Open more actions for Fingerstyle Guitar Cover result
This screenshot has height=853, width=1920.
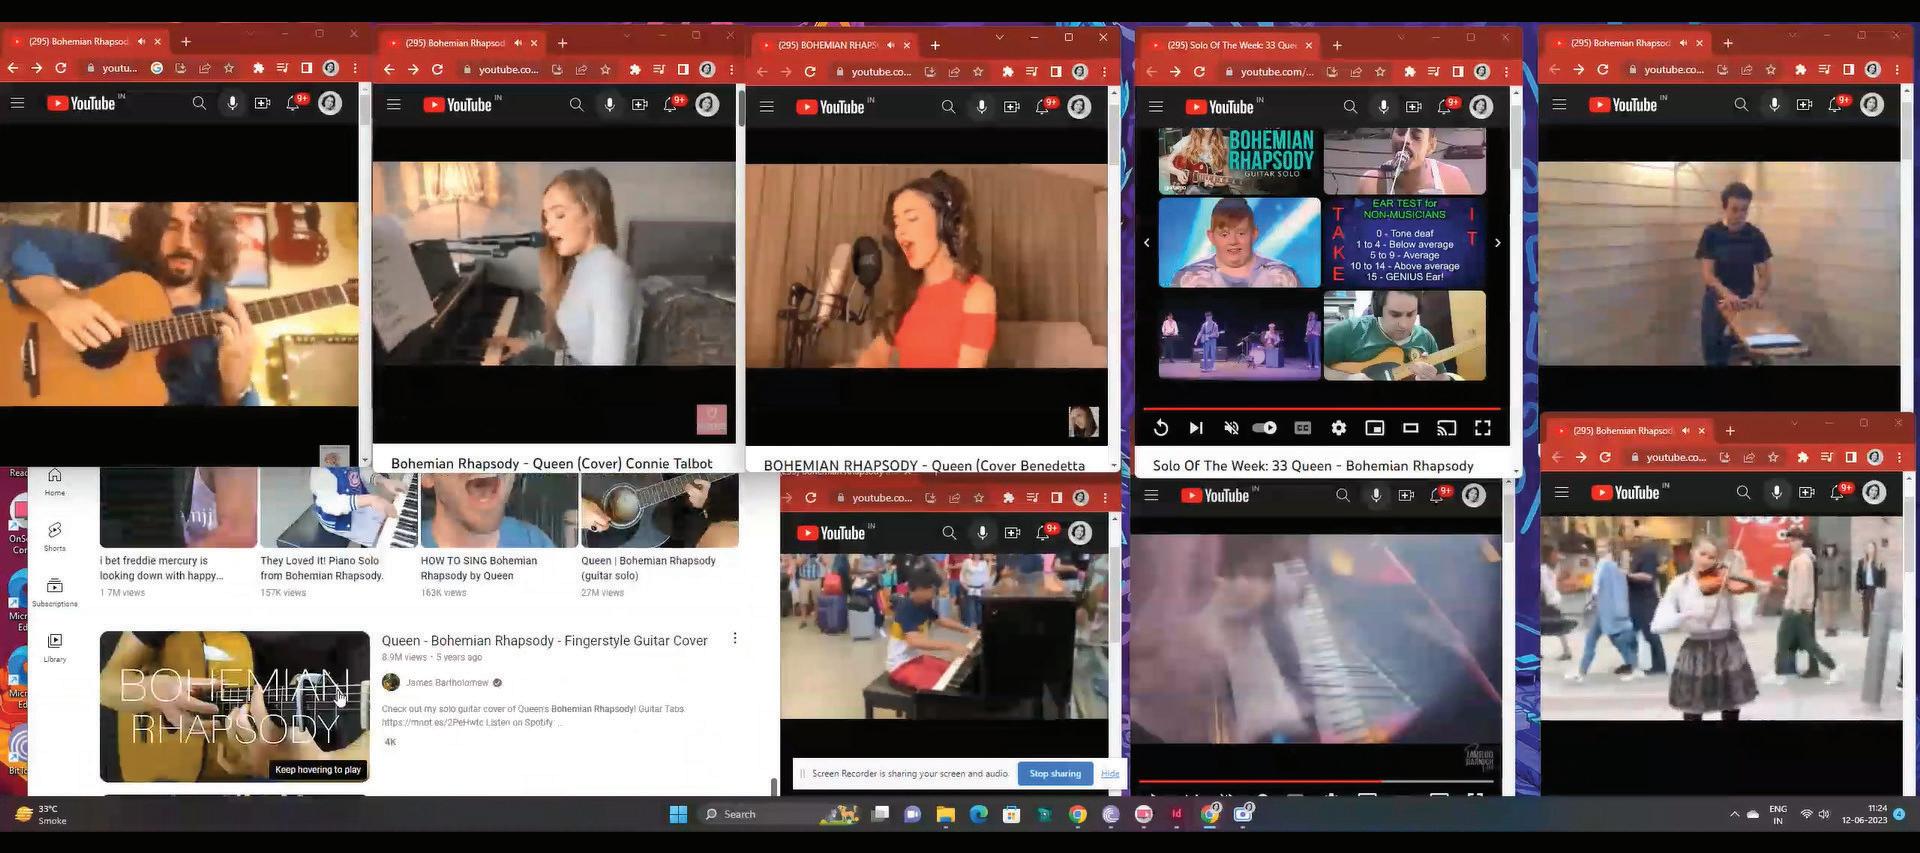tap(735, 638)
